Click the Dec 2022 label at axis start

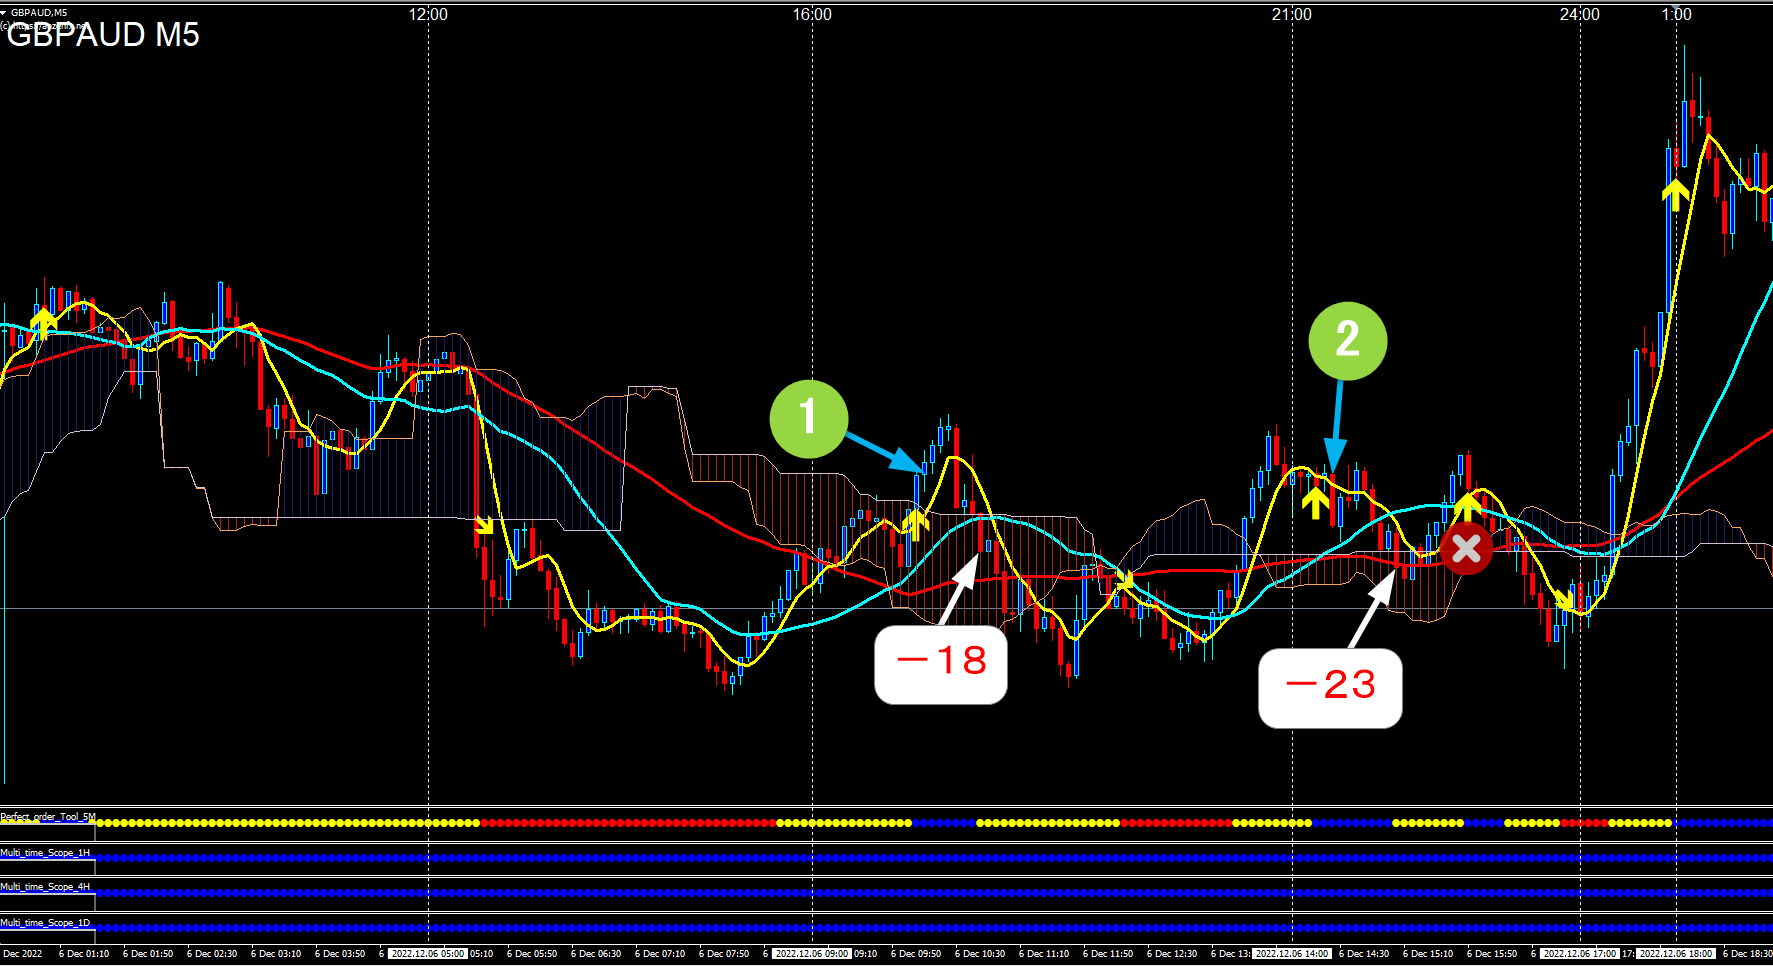coord(21,954)
